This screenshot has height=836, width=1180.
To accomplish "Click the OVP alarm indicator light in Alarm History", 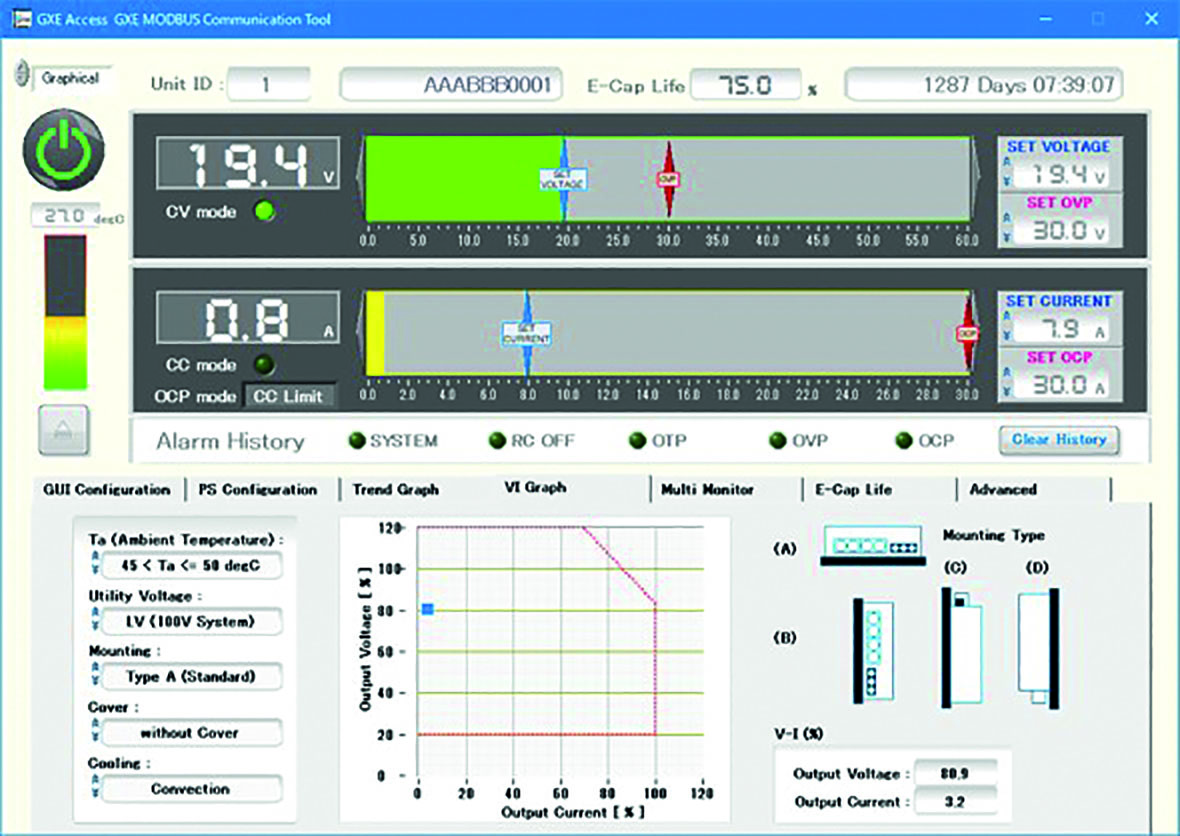I will tap(777, 440).
